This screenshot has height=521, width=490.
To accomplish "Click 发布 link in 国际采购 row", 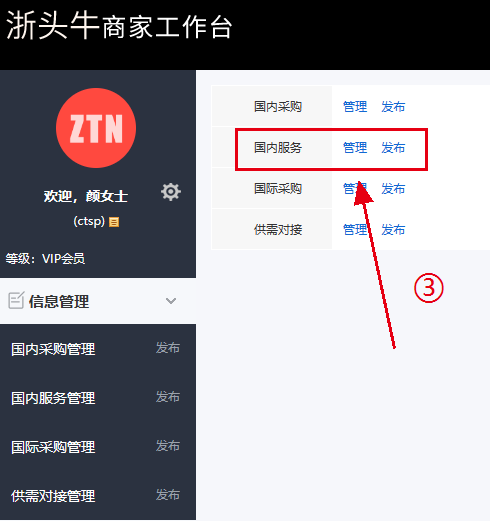I will (393, 189).
